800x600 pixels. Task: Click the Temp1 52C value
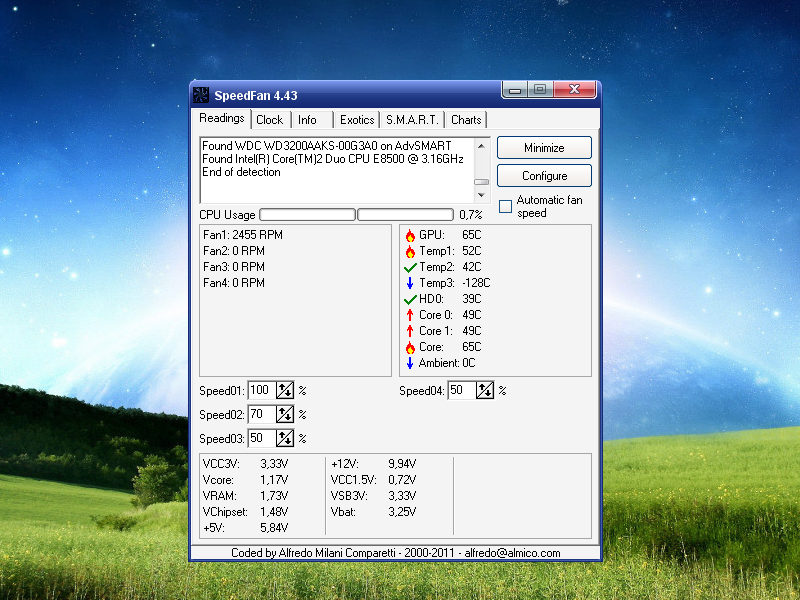click(x=471, y=251)
